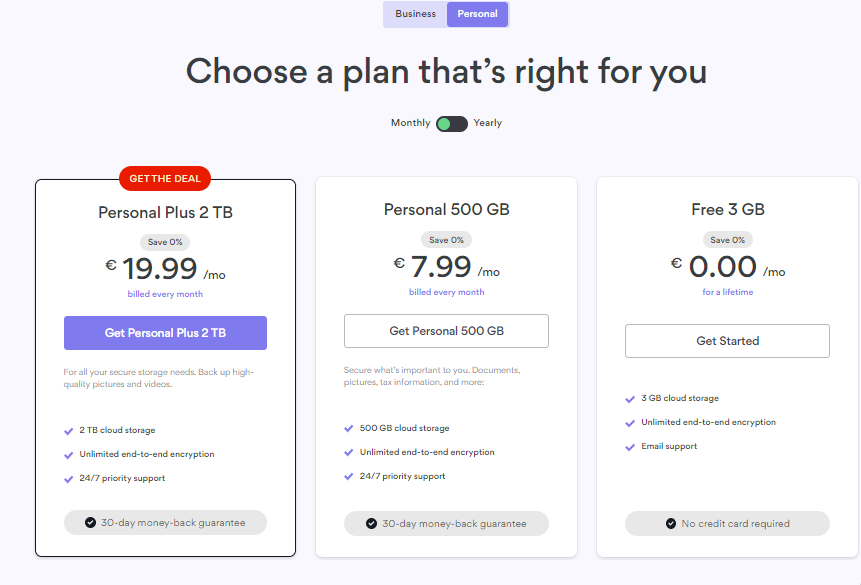Click checkmark icon beside Email support
The width and height of the screenshot is (861, 585).
pyautogui.click(x=630, y=447)
